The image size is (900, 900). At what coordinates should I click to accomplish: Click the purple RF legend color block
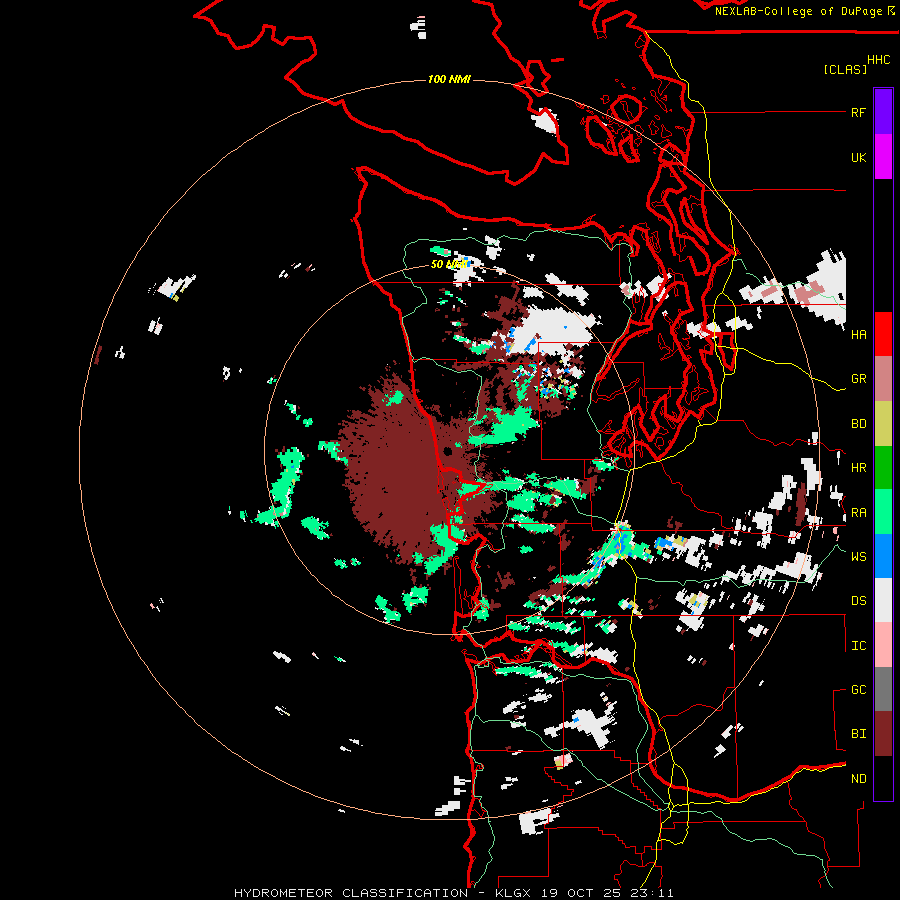pos(883,112)
